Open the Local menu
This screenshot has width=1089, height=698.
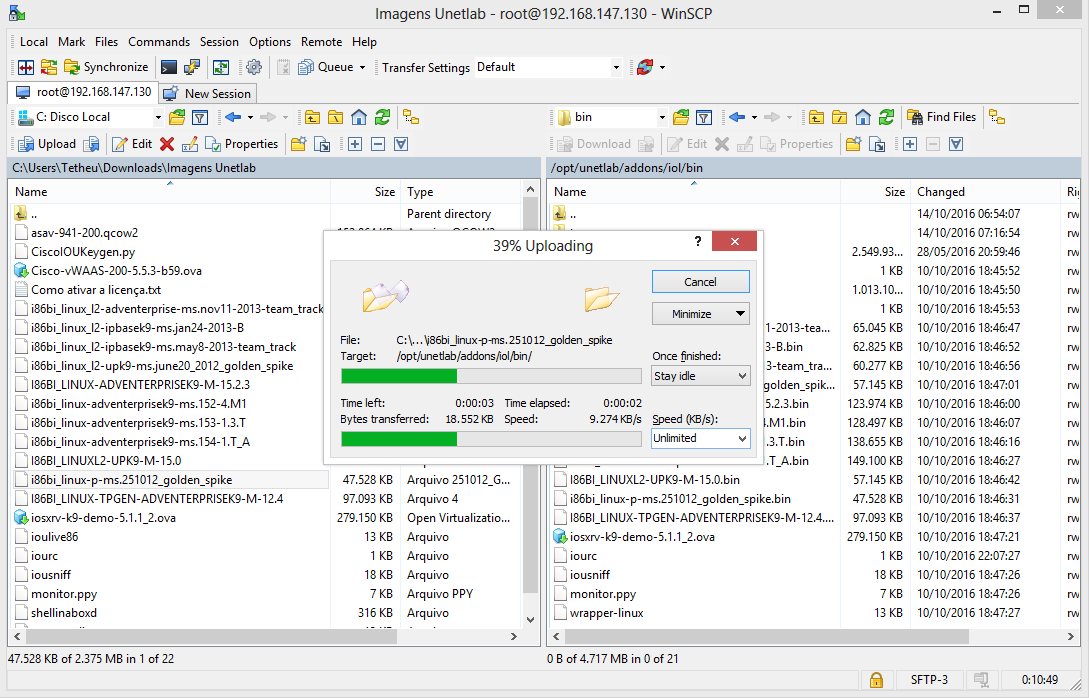tap(34, 42)
